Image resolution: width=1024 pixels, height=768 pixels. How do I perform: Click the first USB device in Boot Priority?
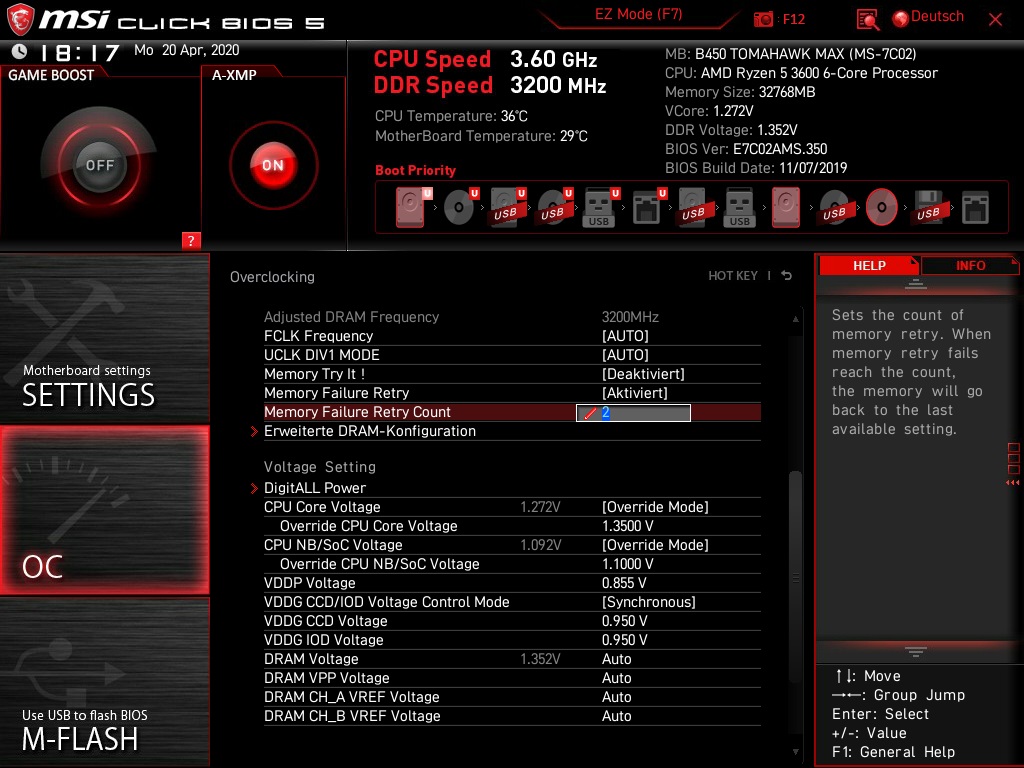pos(505,205)
